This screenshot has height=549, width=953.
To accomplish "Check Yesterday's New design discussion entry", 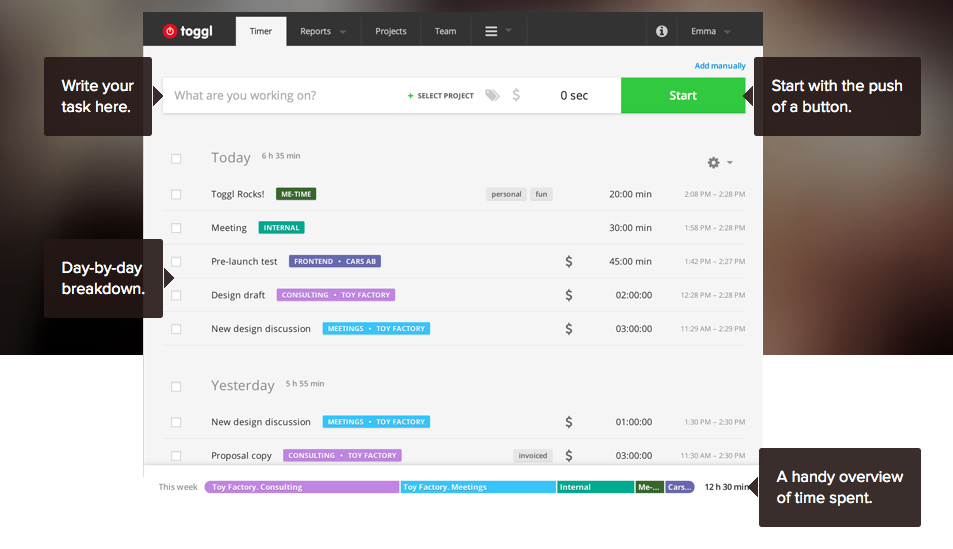I will (x=176, y=422).
